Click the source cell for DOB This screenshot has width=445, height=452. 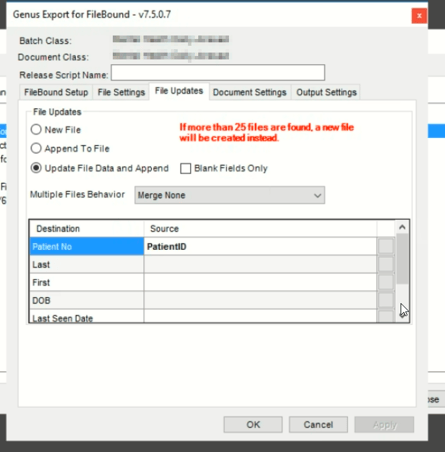[x=260, y=301]
